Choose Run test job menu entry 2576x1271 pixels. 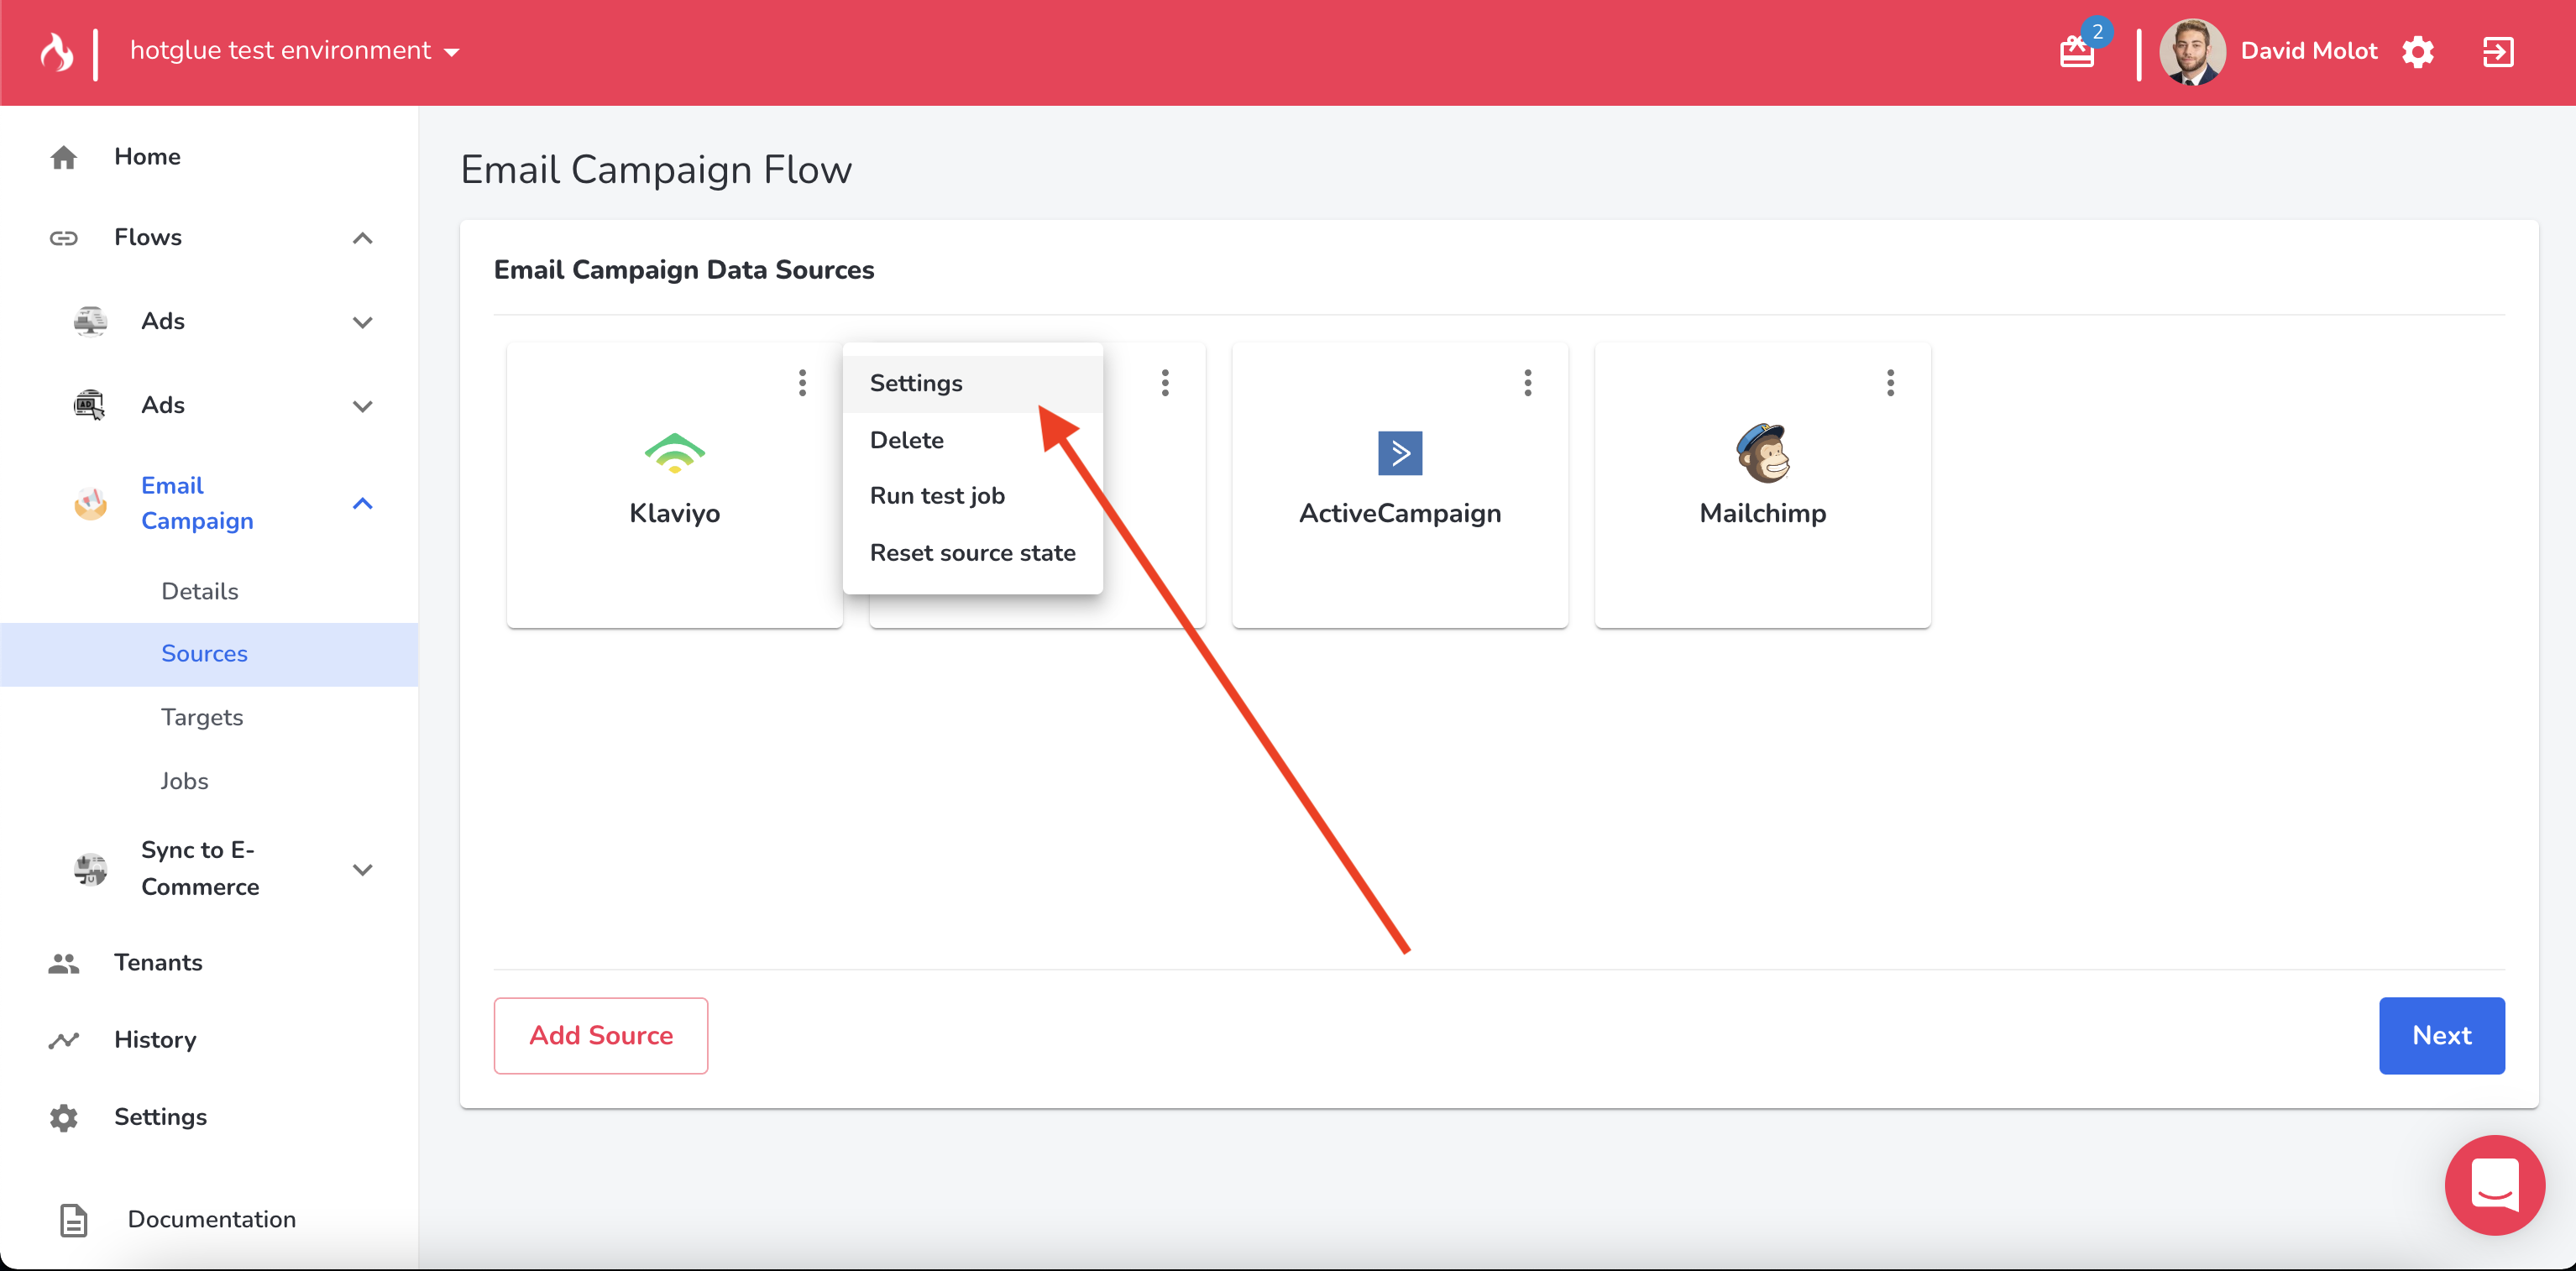tap(937, 496)
